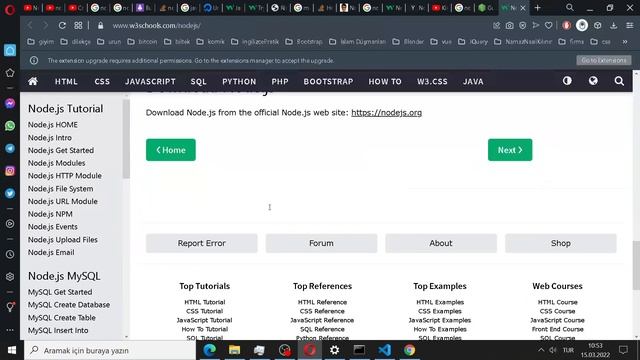
Task: Open bookmarks folder named jQuery
Action: 473,42
